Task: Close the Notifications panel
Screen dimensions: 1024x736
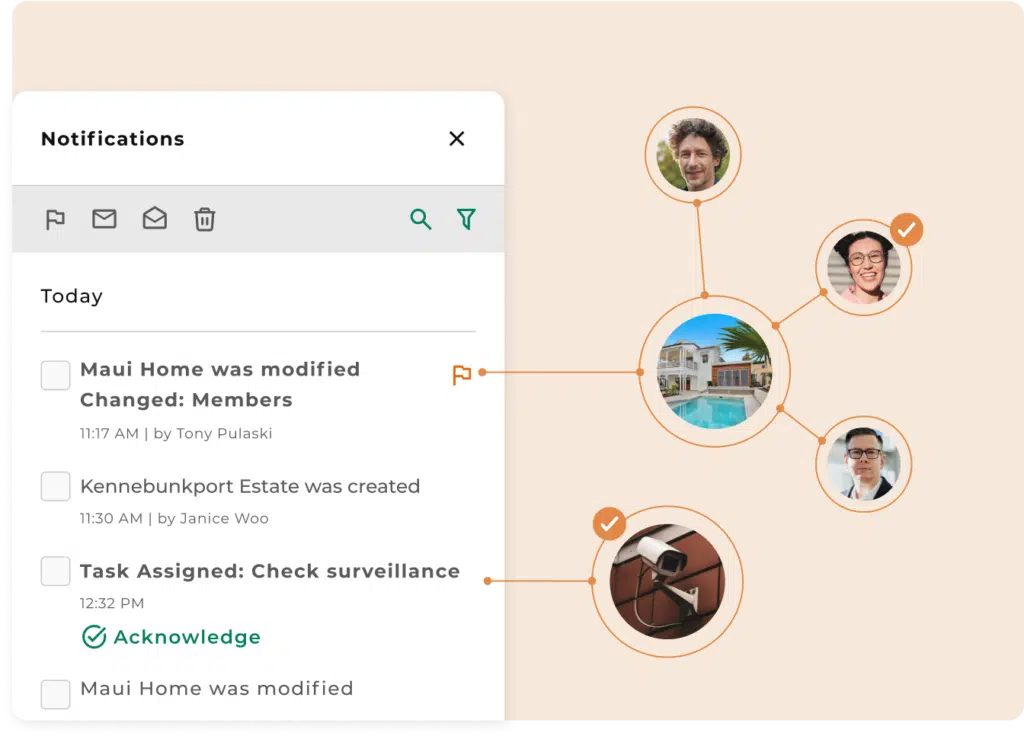Action: (x=457, y=139)
